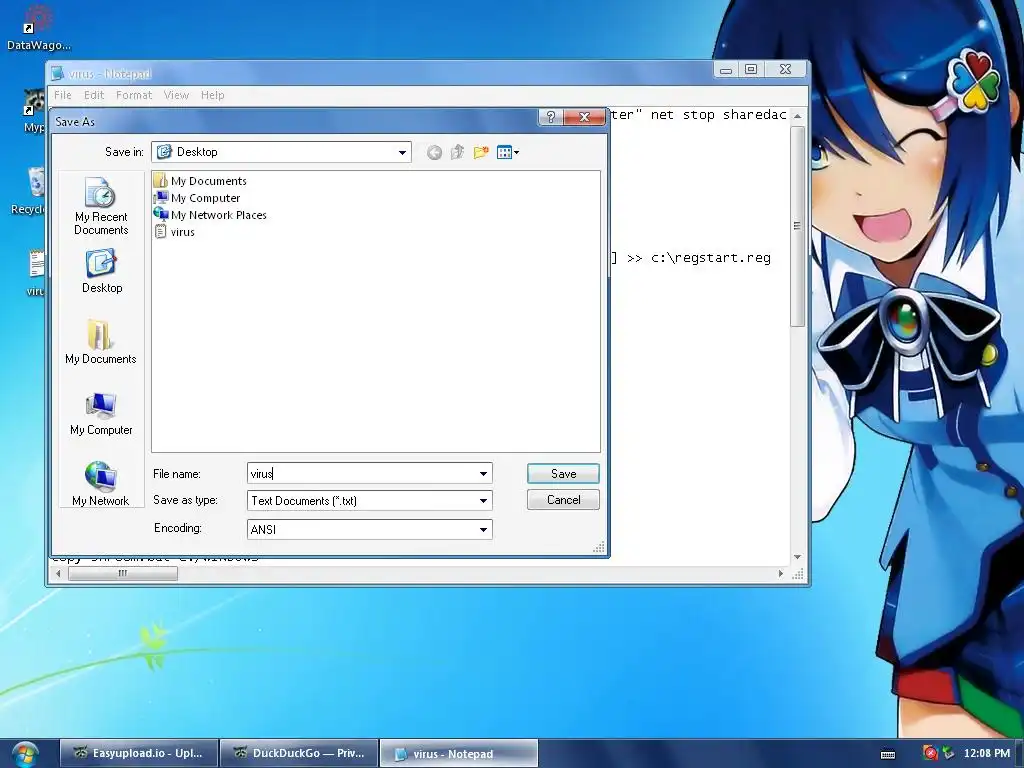This screenshot has width=1024, height=768.
Task: Click Notepad scroll up arrow
Action: tap(797, 116)
